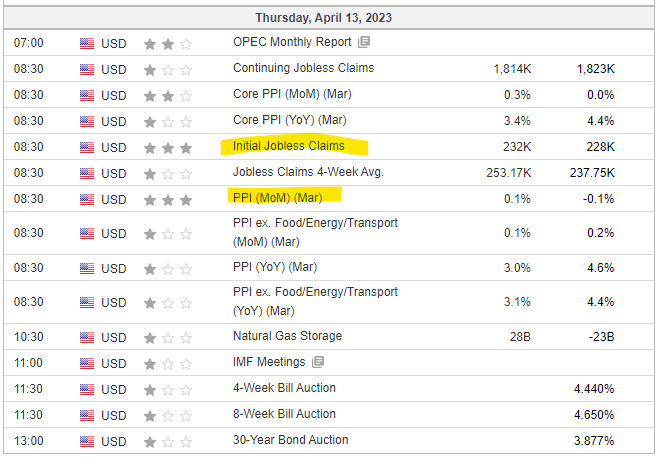Open 30-Year Bond Auction event

(x=291, y=440)
